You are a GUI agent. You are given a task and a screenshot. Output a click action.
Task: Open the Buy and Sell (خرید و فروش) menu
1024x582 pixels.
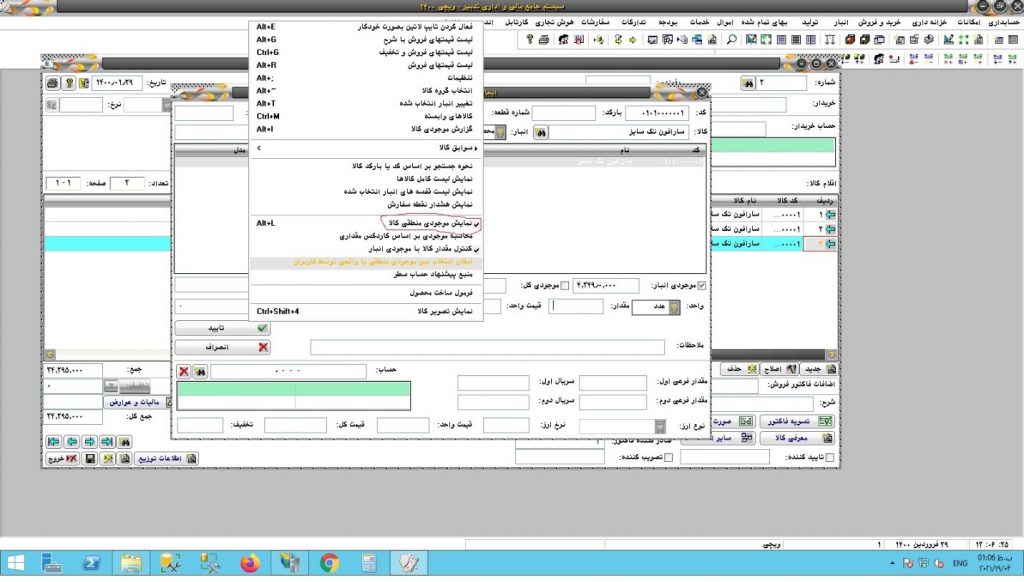878,22
